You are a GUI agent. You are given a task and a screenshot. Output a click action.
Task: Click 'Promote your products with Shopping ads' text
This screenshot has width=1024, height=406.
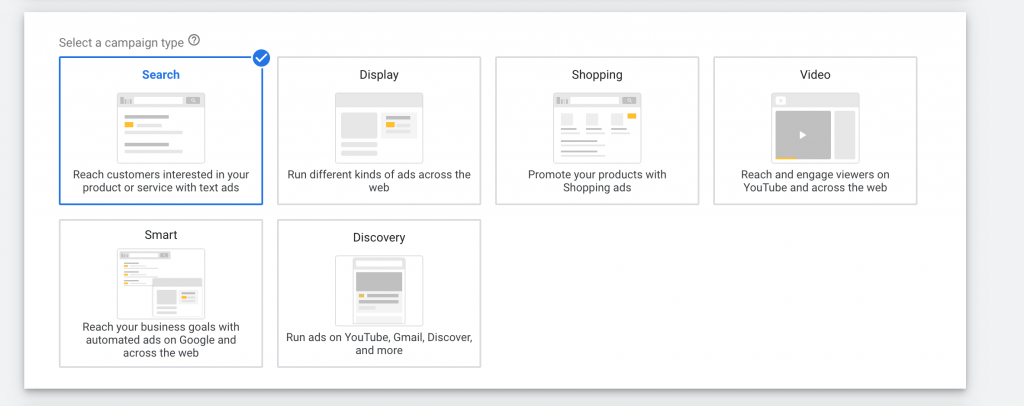pyautogui.click(x=597, y=181)
